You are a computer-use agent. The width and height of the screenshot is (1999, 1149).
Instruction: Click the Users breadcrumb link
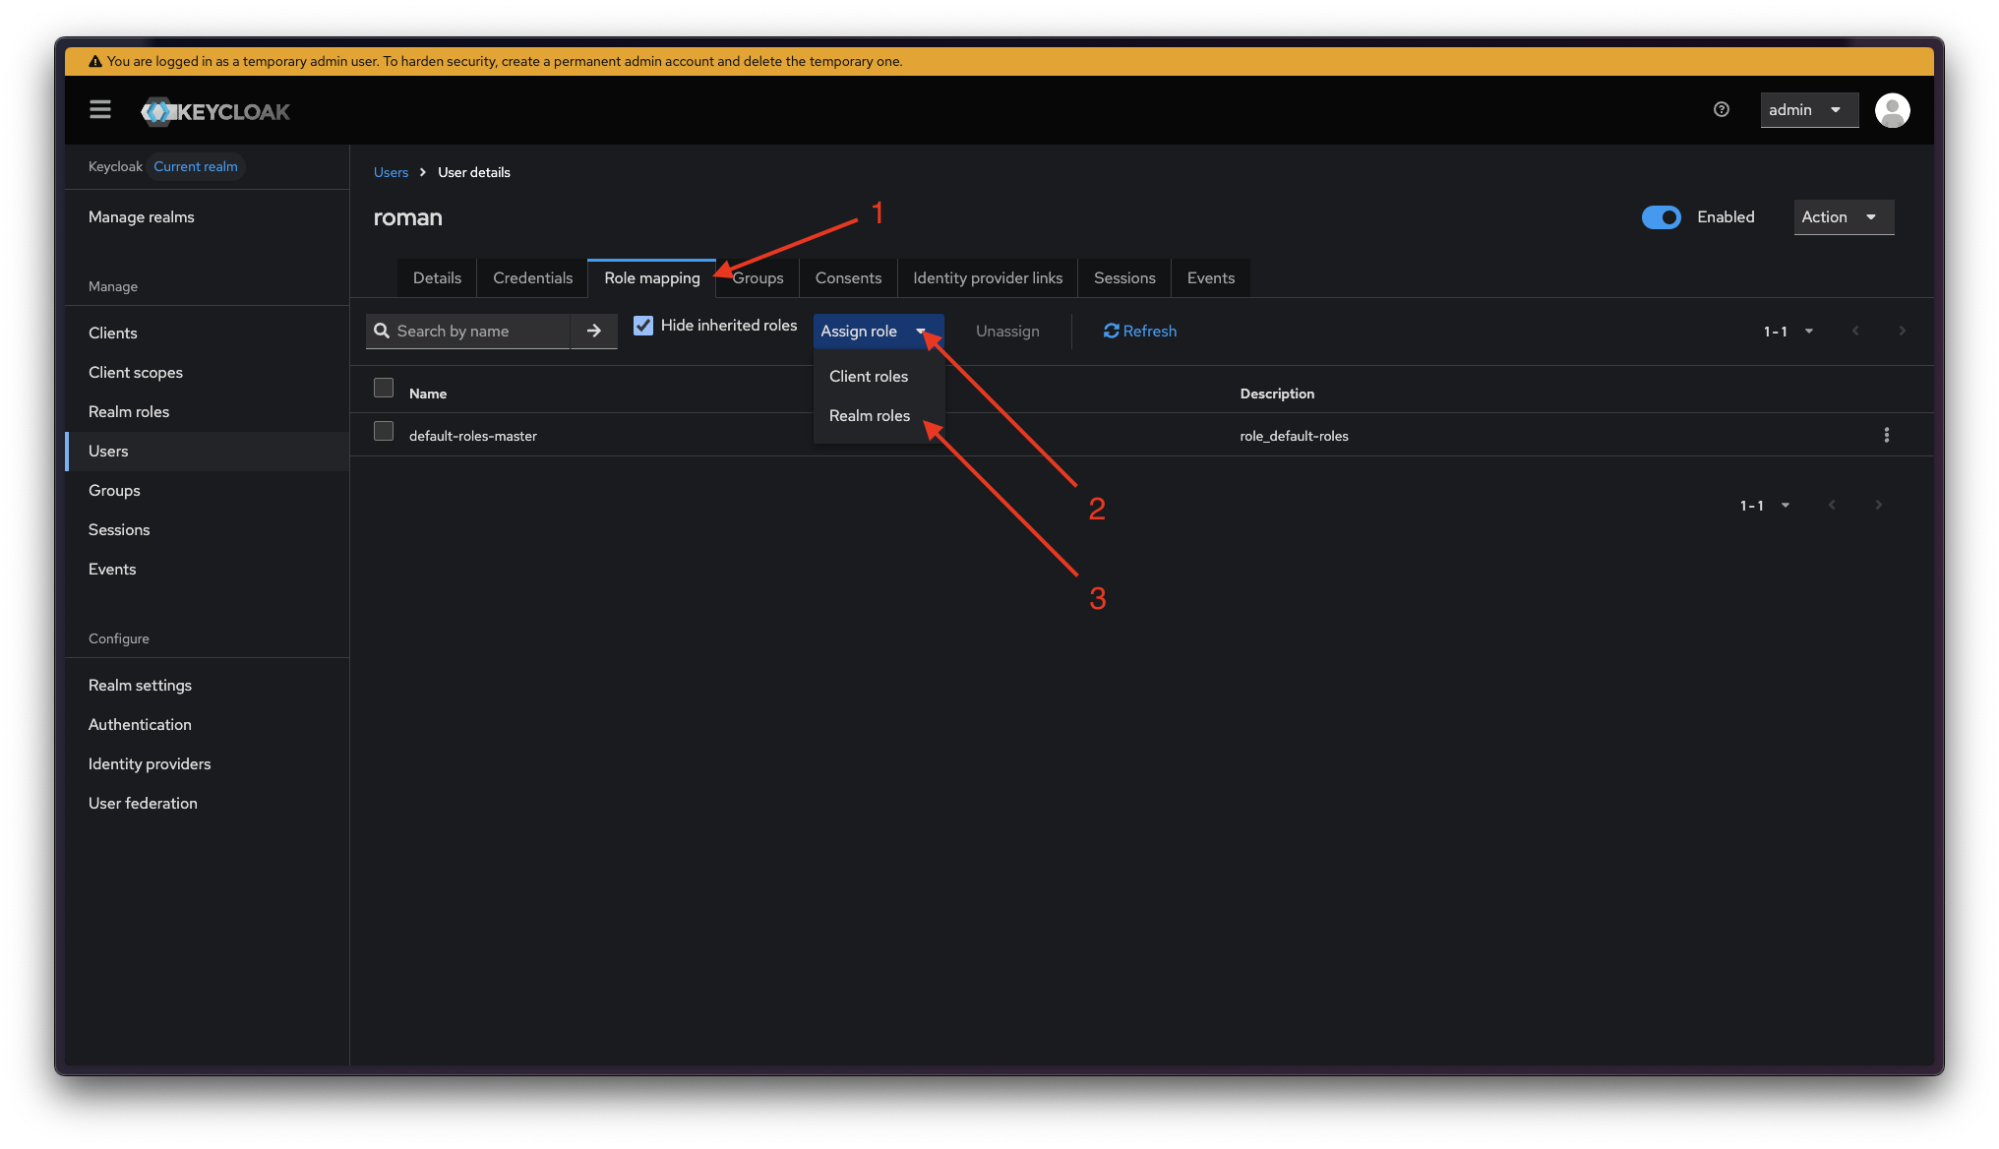[391, 172]
